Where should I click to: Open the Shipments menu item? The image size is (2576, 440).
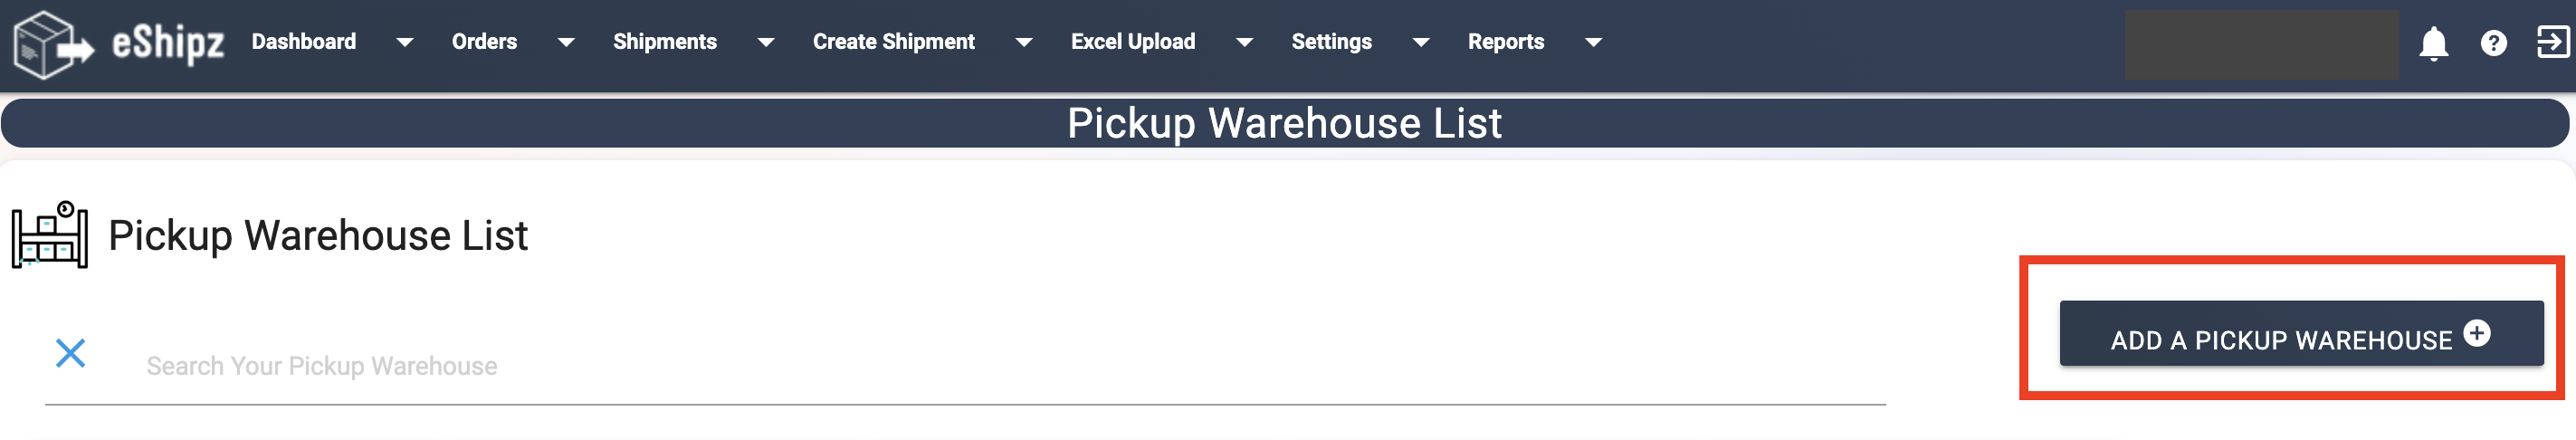[x=664, y=42]
